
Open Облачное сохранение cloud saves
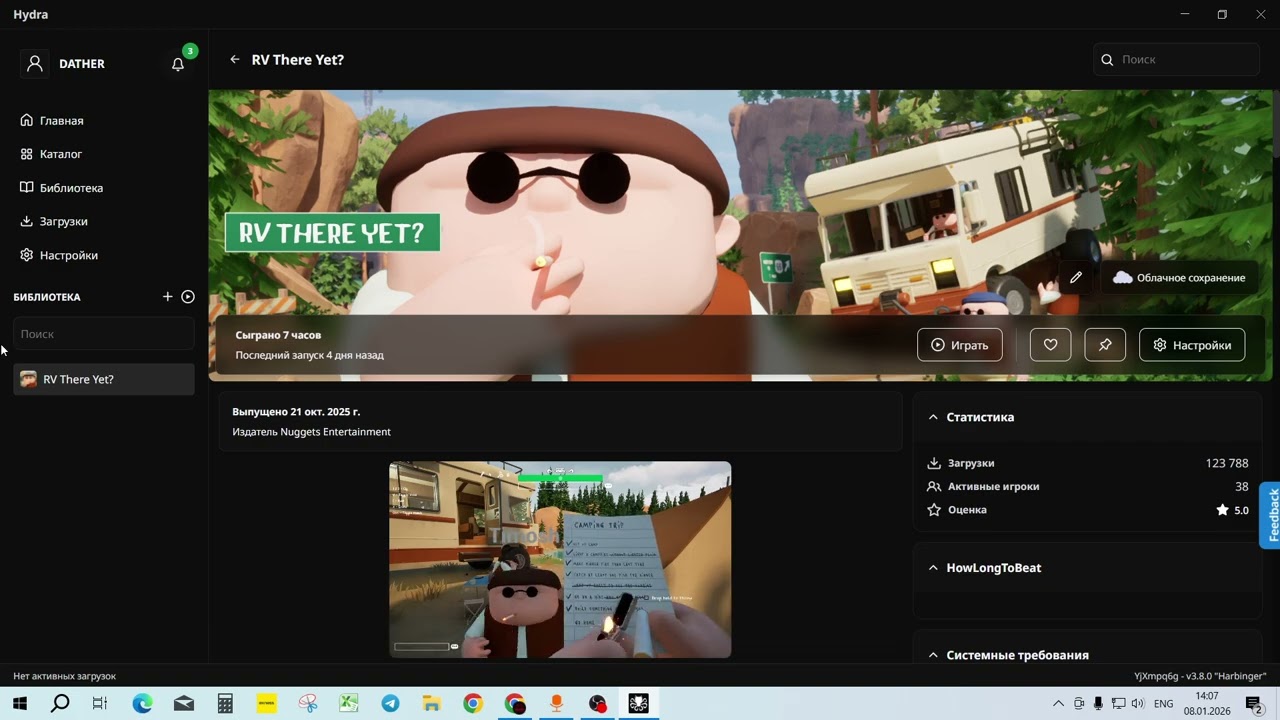point(1179,278)
